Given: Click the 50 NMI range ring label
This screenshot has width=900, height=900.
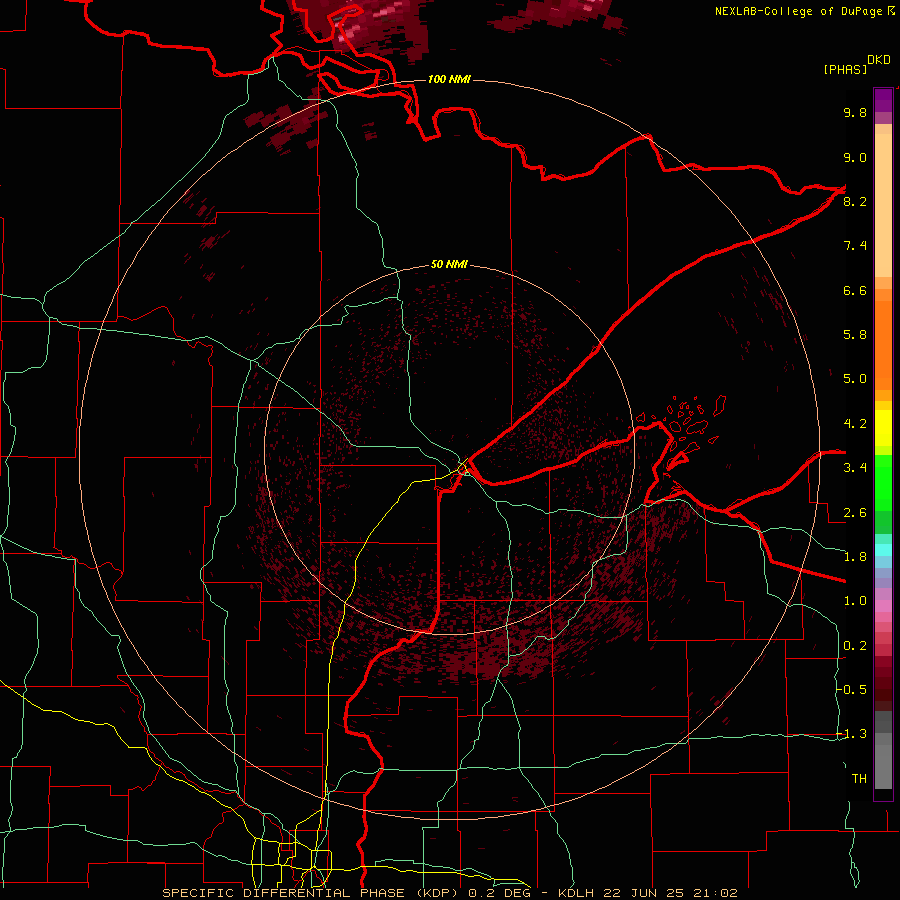Looking at the screenshot, I should click(449, 264).
